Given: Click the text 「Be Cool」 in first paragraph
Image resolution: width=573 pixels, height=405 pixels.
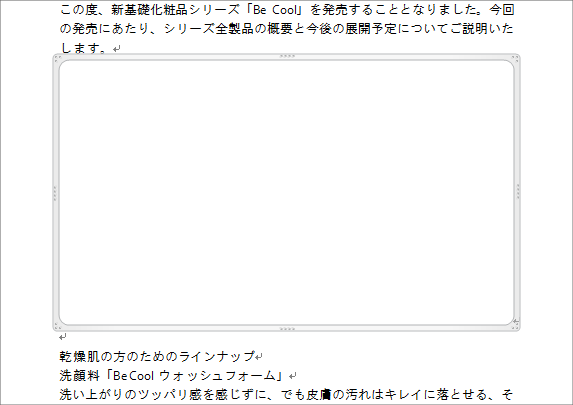Looking at the screenshot, I should pyautogui.click(x=274, y=10).
